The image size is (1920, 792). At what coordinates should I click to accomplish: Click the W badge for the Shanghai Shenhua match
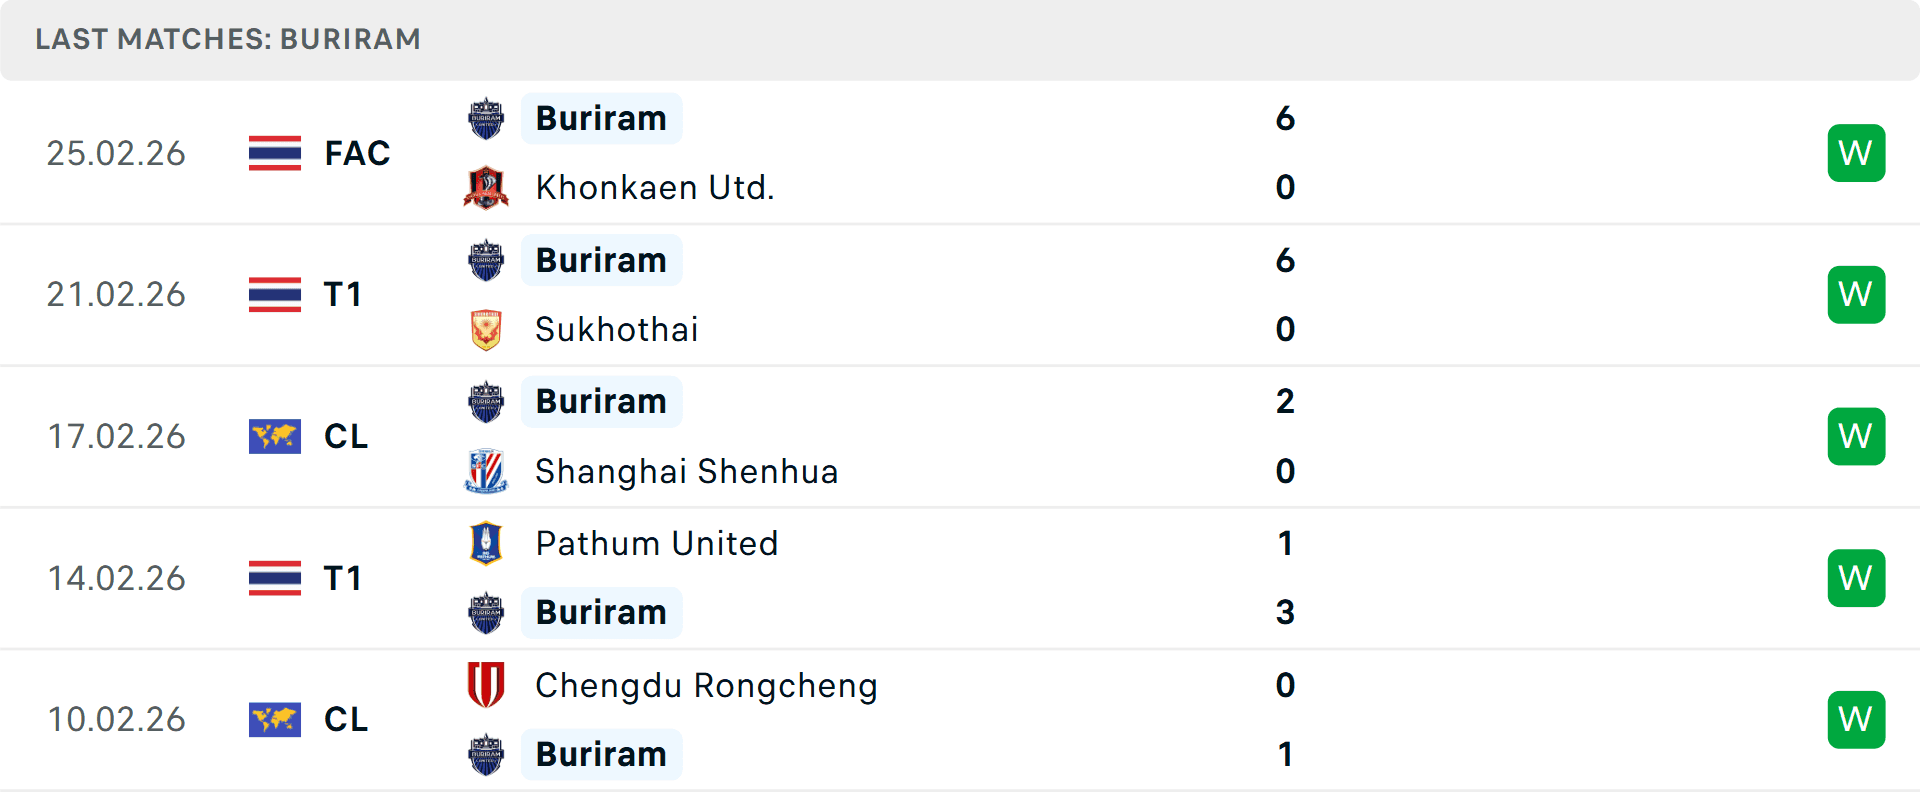[x=1856, y=435]
